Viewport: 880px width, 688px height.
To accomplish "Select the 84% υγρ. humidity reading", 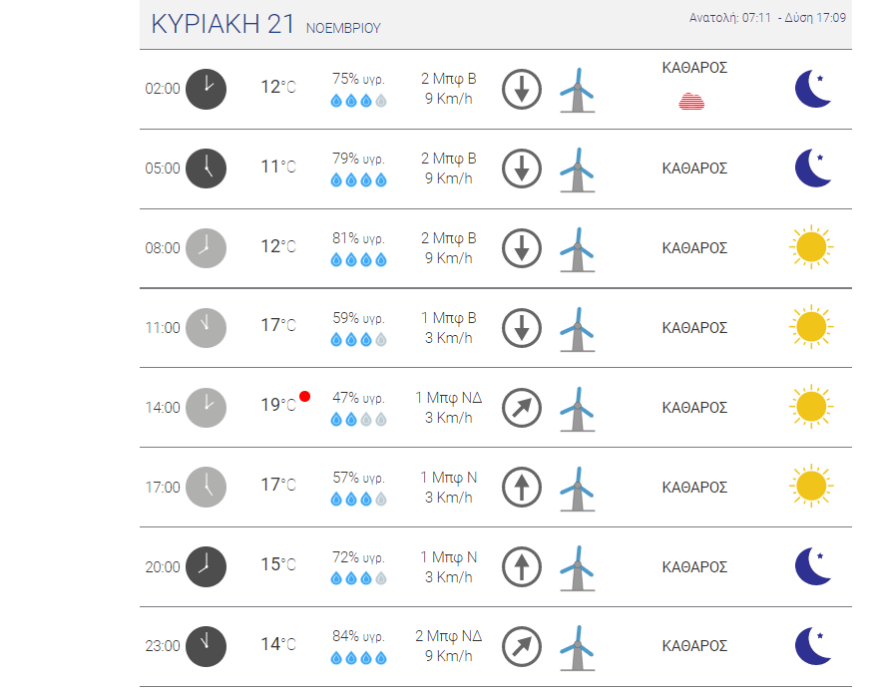I will click(358, 636).
